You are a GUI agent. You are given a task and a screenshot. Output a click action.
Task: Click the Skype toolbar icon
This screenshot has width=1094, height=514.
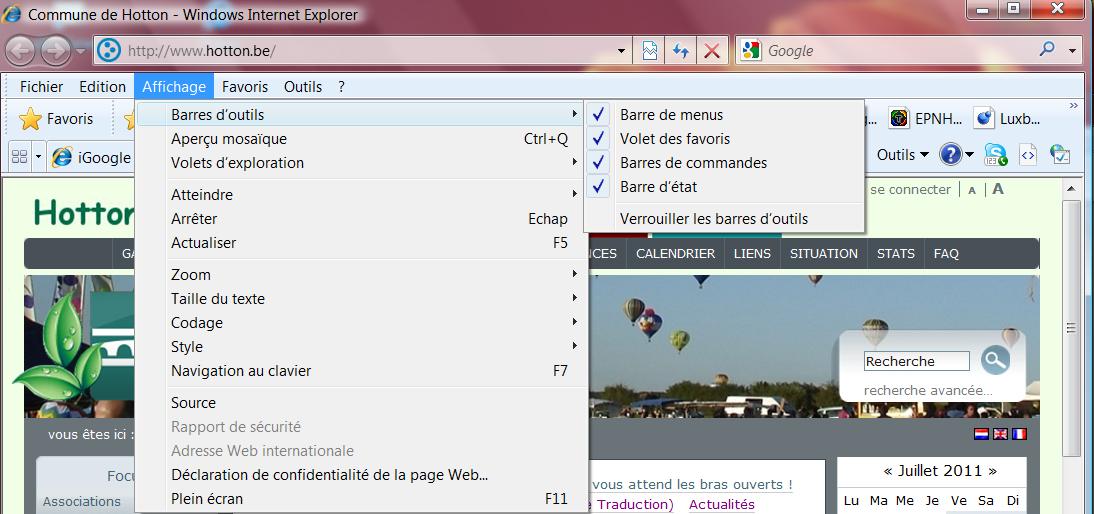[995, 154]
